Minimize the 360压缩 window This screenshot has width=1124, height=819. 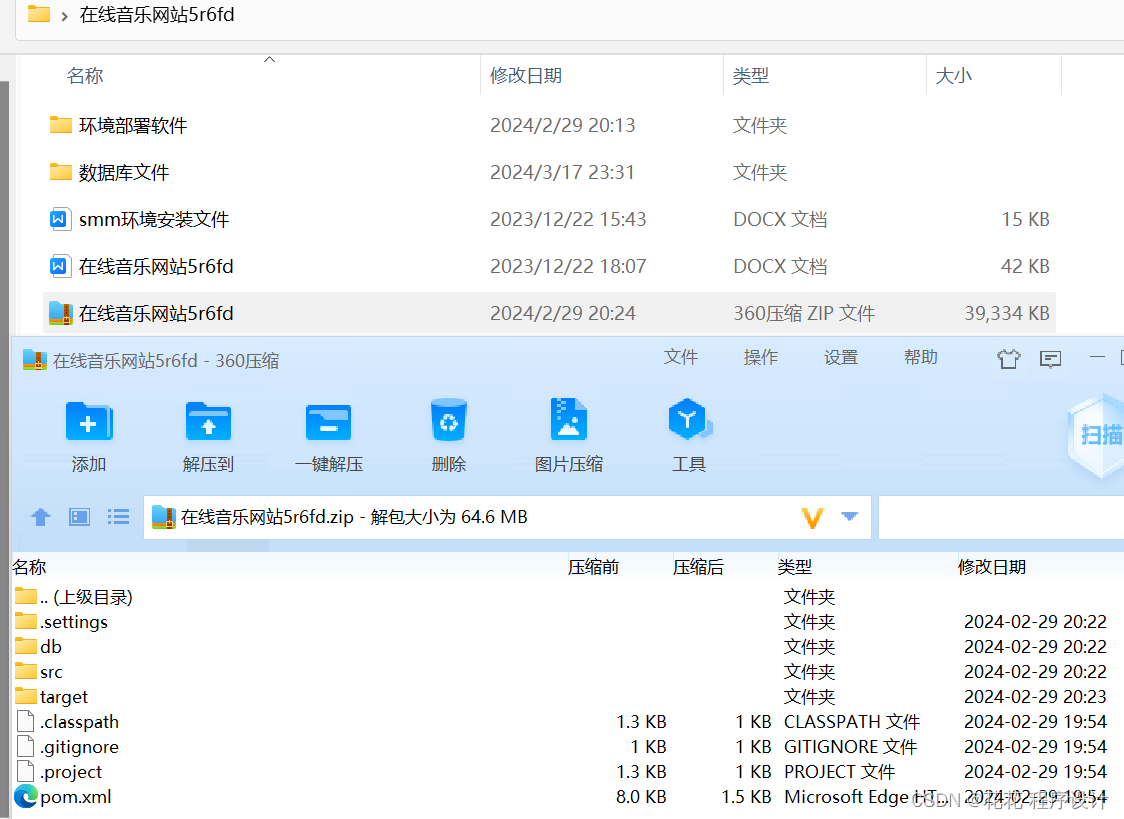pos(1097,357)
